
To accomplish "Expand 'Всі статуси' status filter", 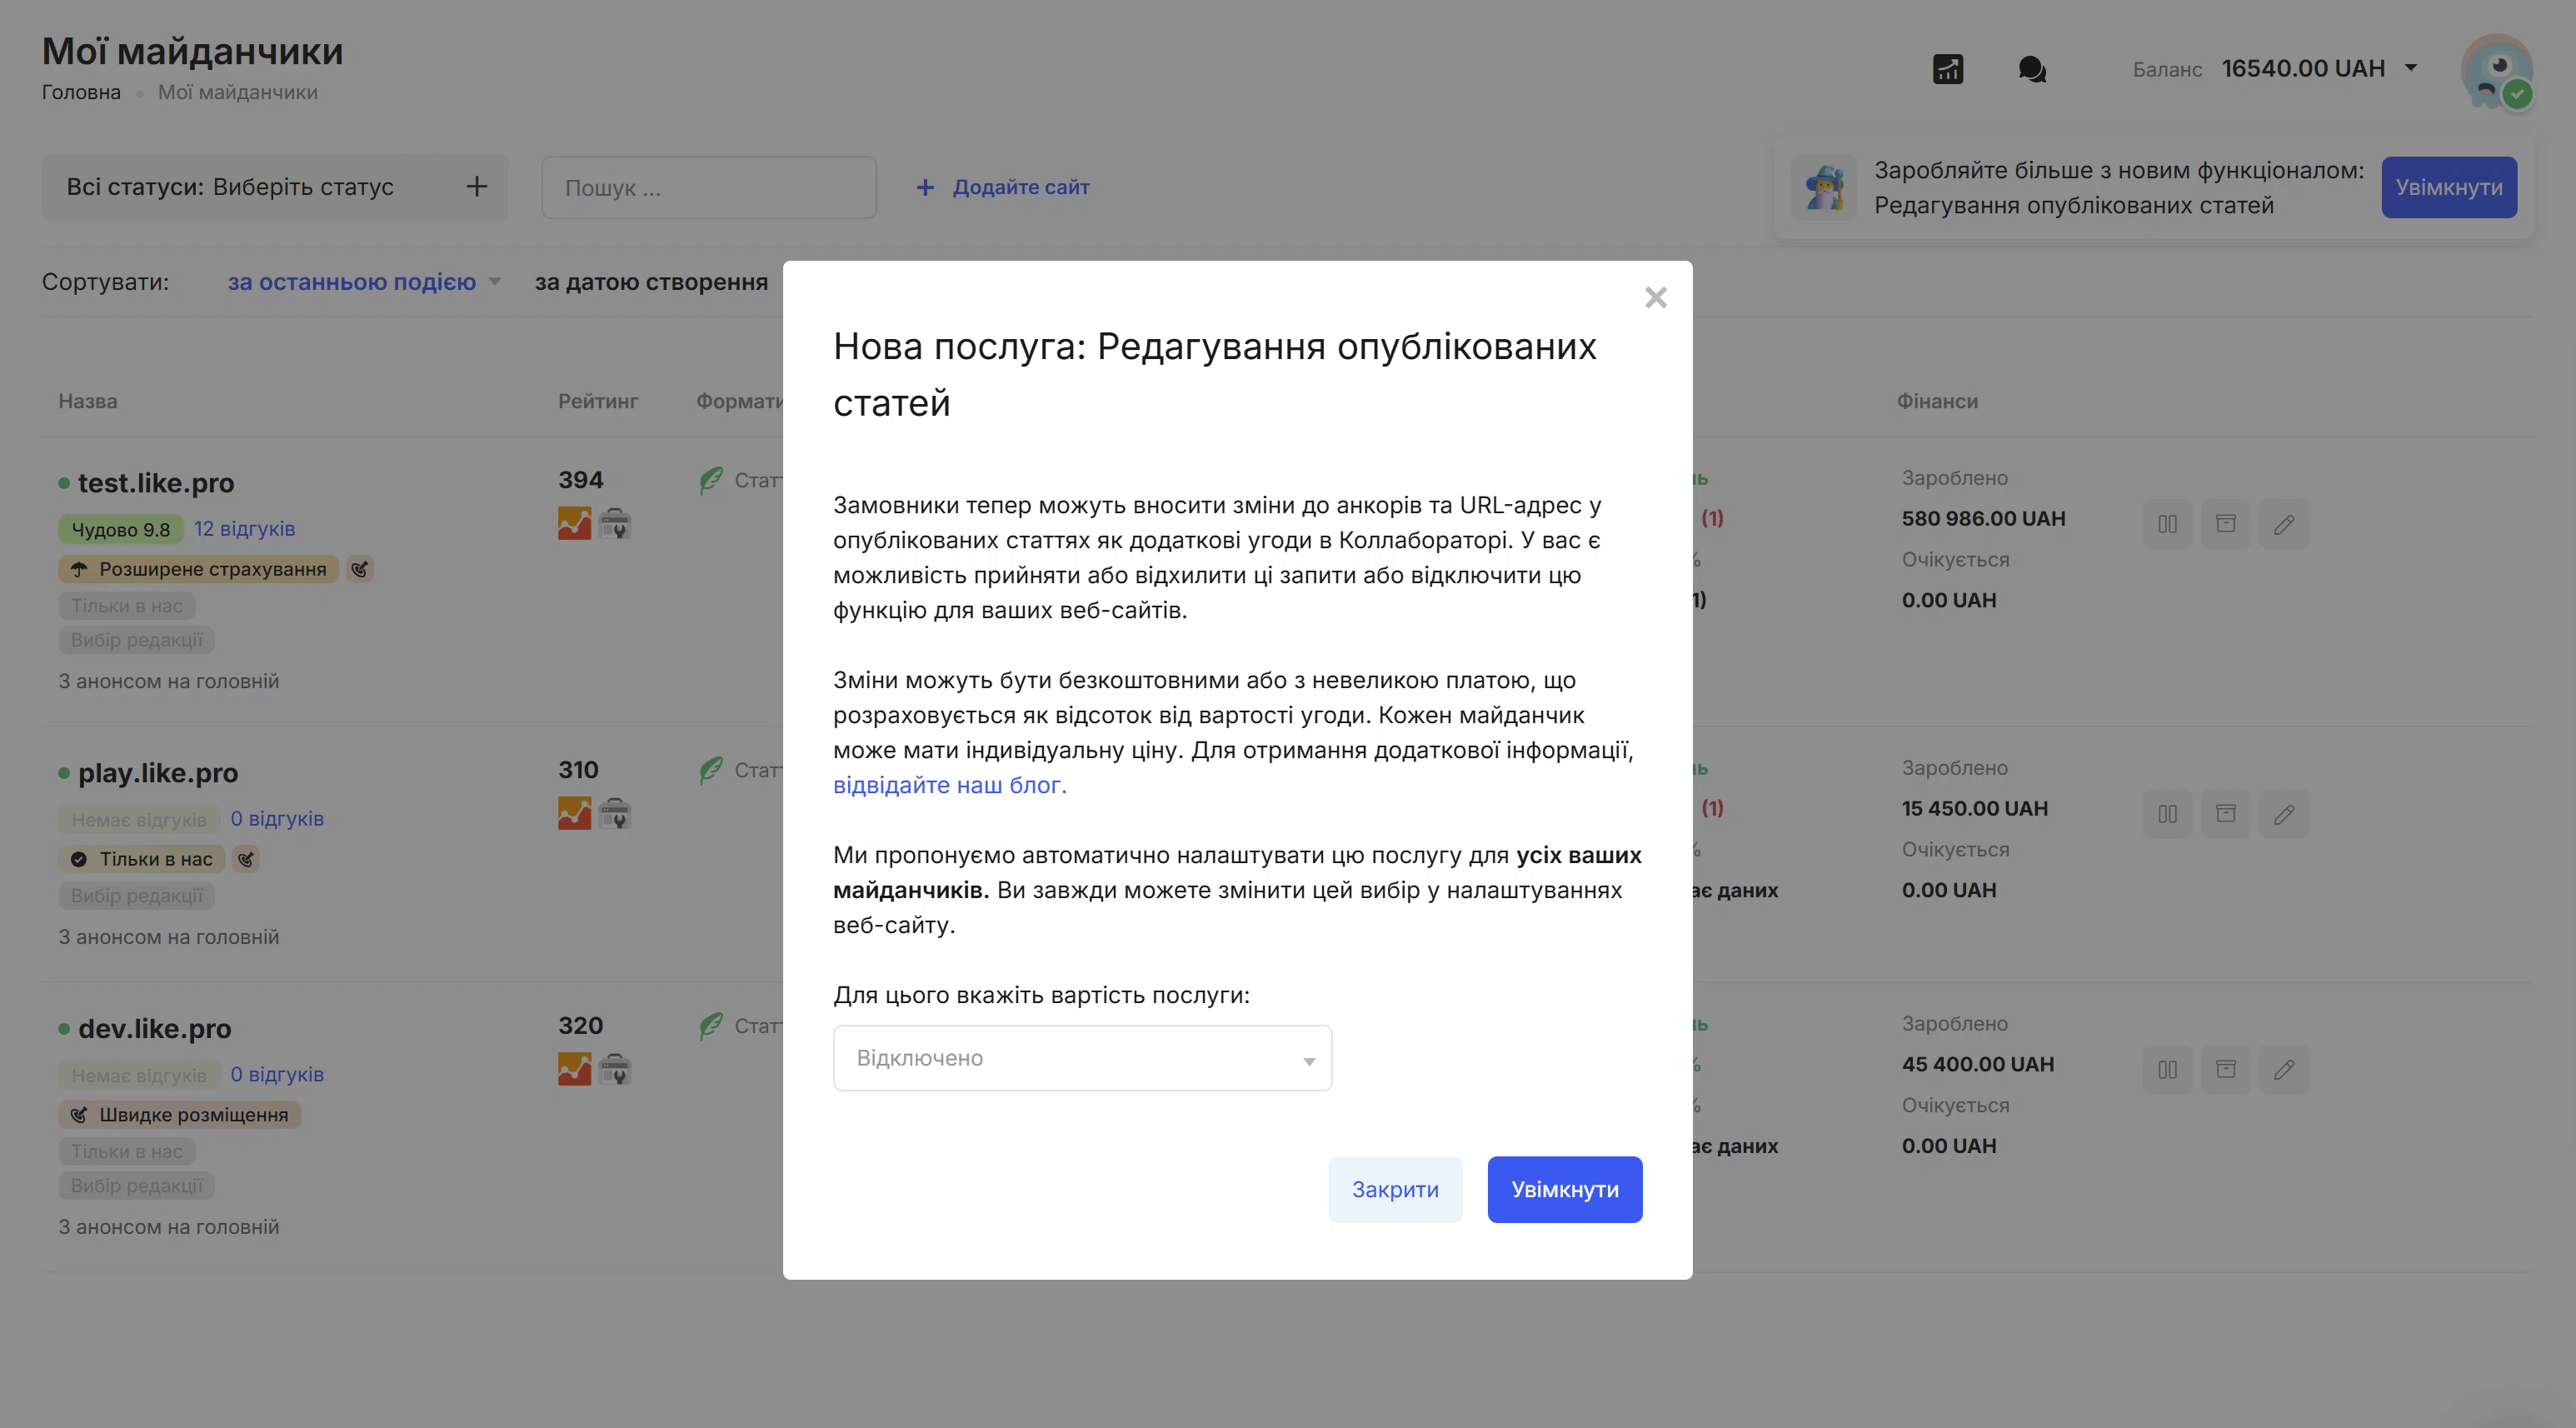I will (x=274, y=187).
